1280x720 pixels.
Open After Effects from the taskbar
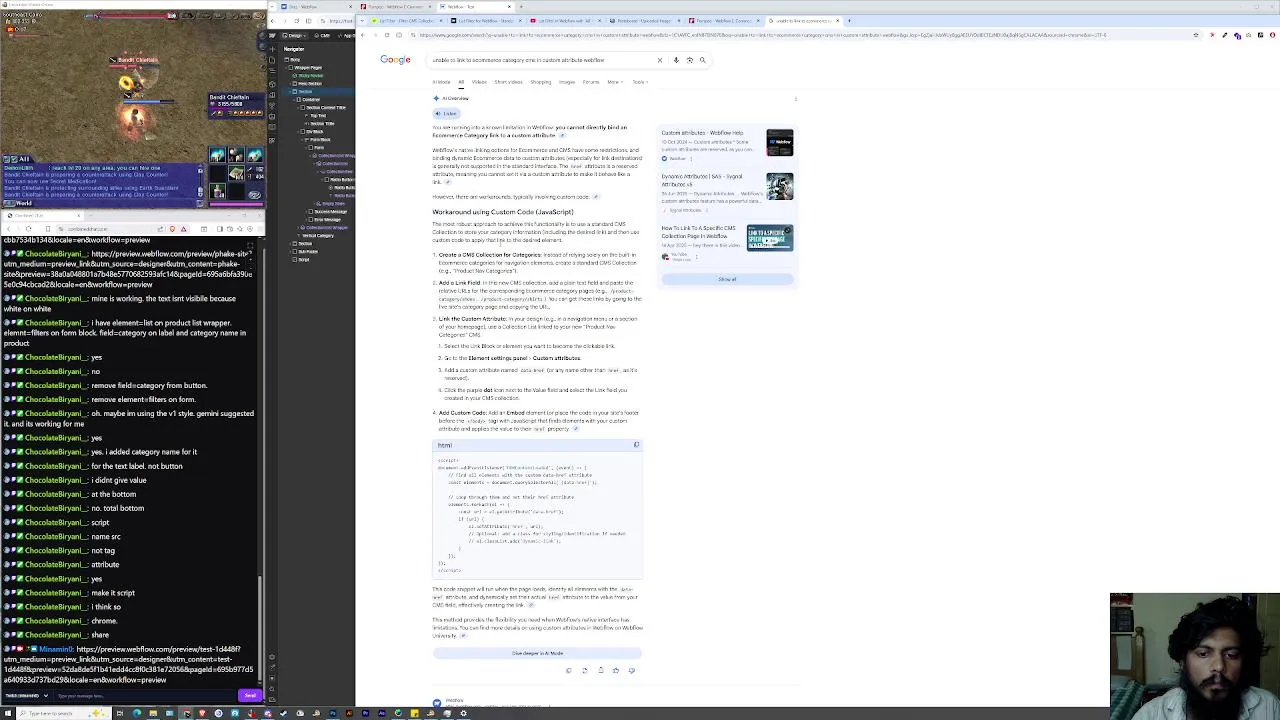coord(382,713)
